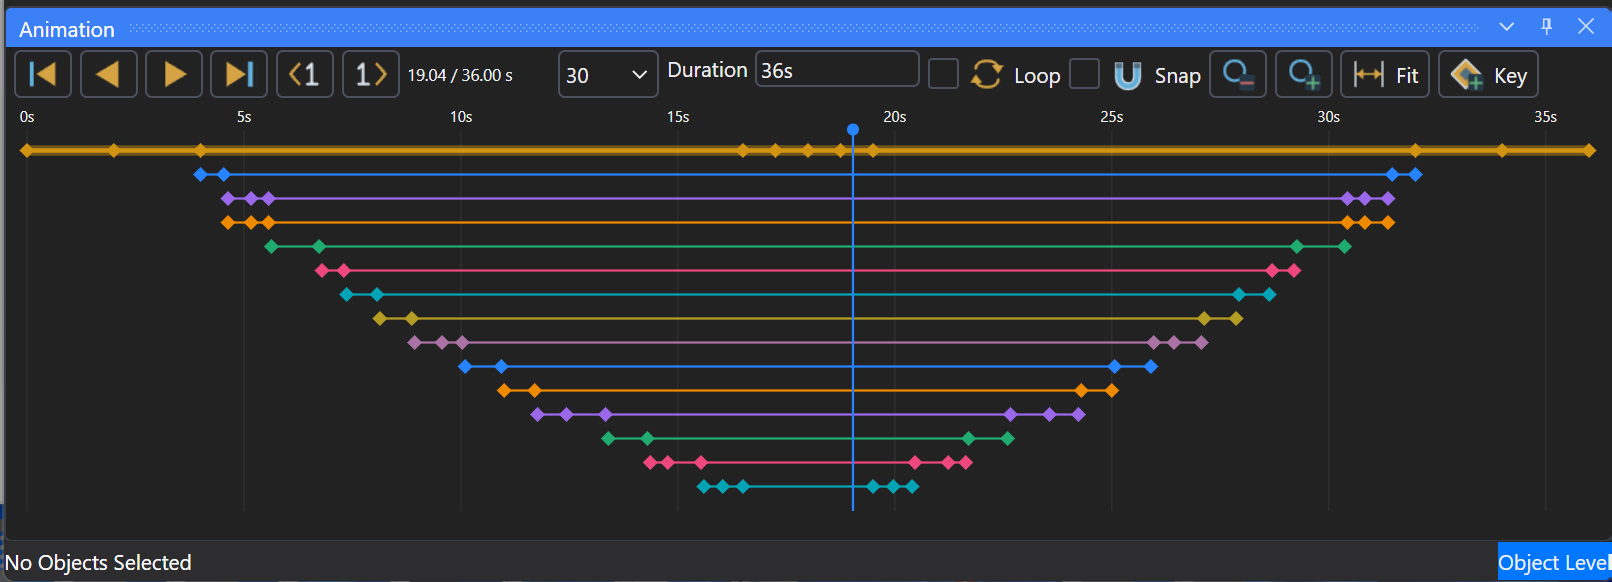Select the rightmost keyframe on the shortest green track
This screenshot has height=582, width=1612.
point(1008,439)
